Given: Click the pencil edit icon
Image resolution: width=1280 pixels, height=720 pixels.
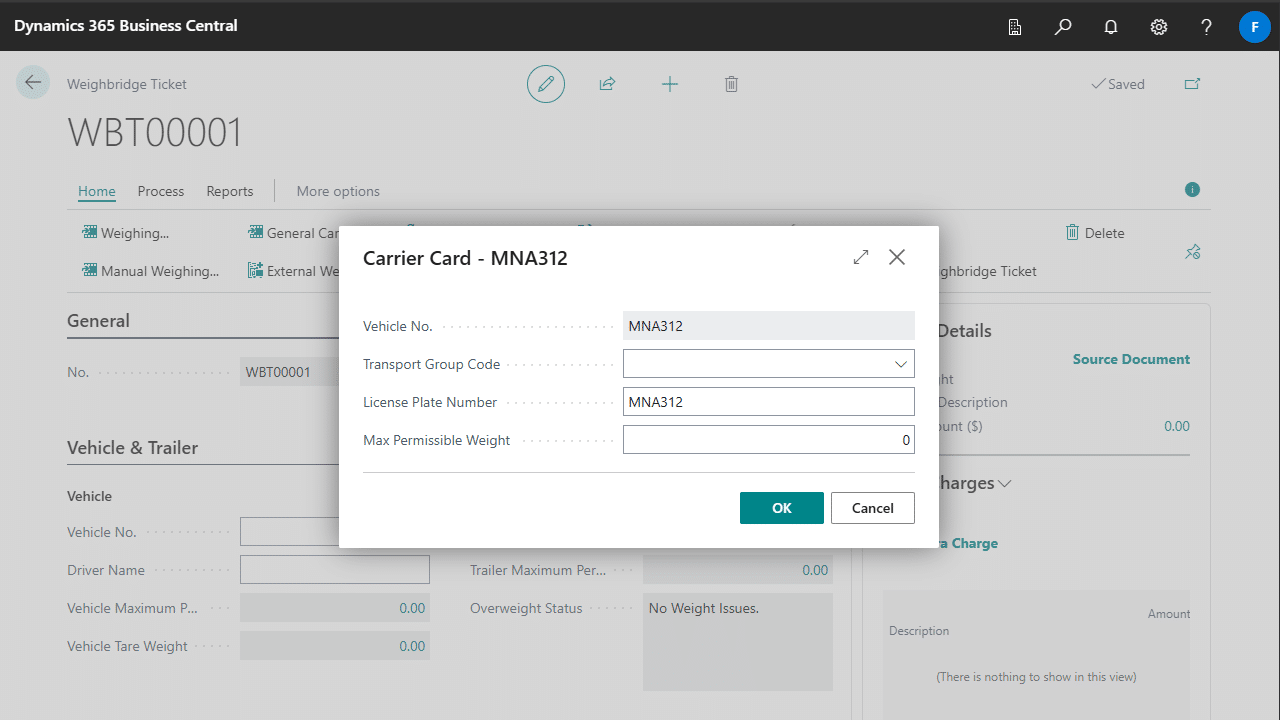Looking at the screenshot, I should pos(546,84).
